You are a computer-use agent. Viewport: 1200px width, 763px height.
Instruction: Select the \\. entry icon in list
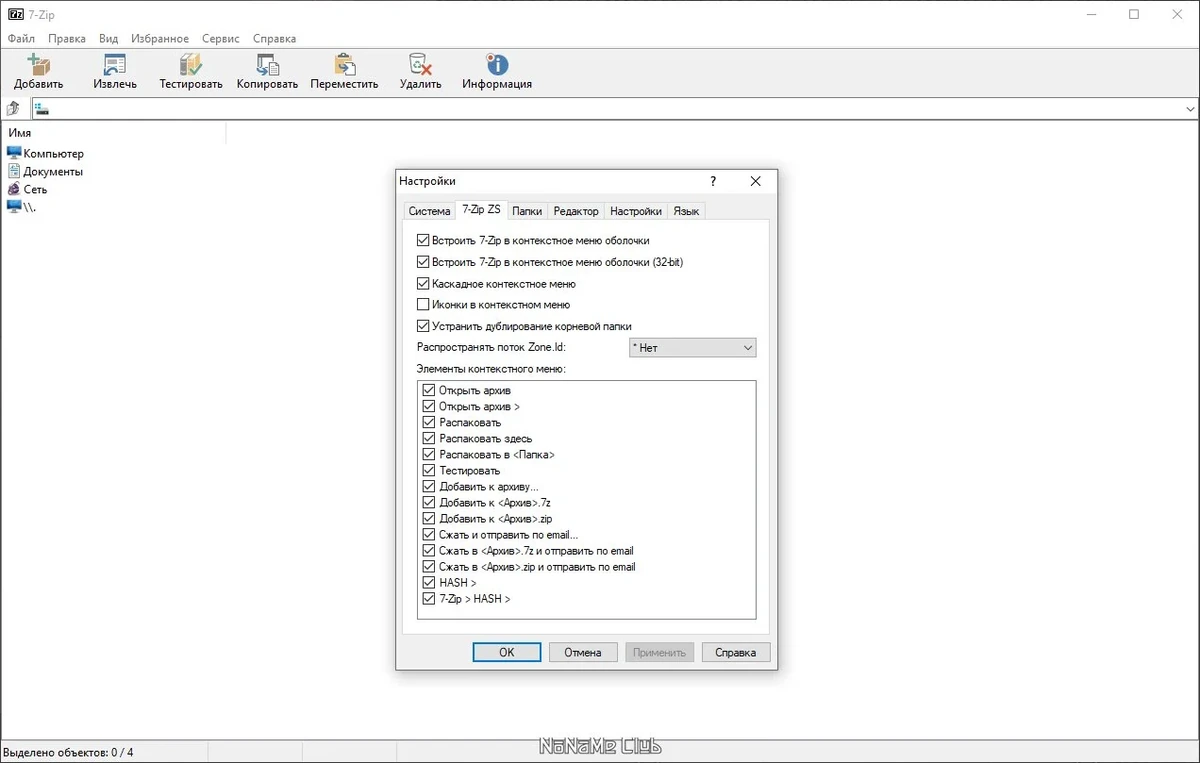click(14, 206)
